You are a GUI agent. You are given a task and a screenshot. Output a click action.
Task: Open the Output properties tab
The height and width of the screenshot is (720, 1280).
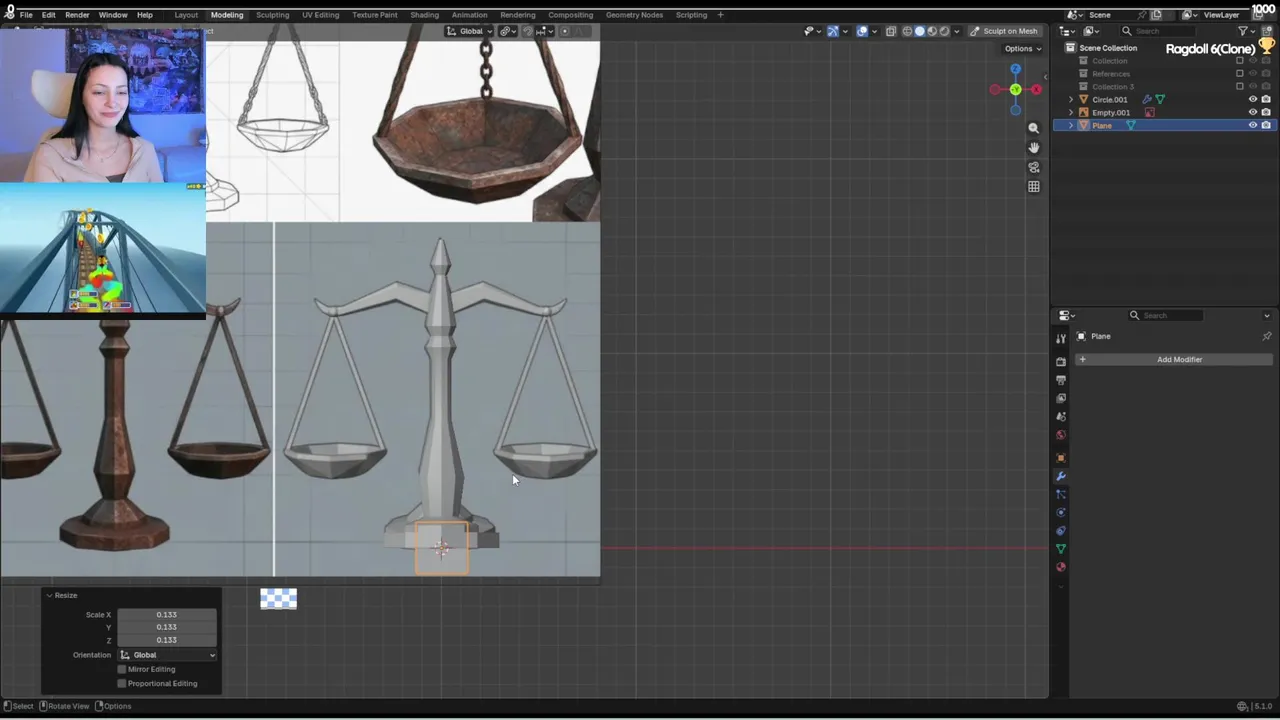1061,380
